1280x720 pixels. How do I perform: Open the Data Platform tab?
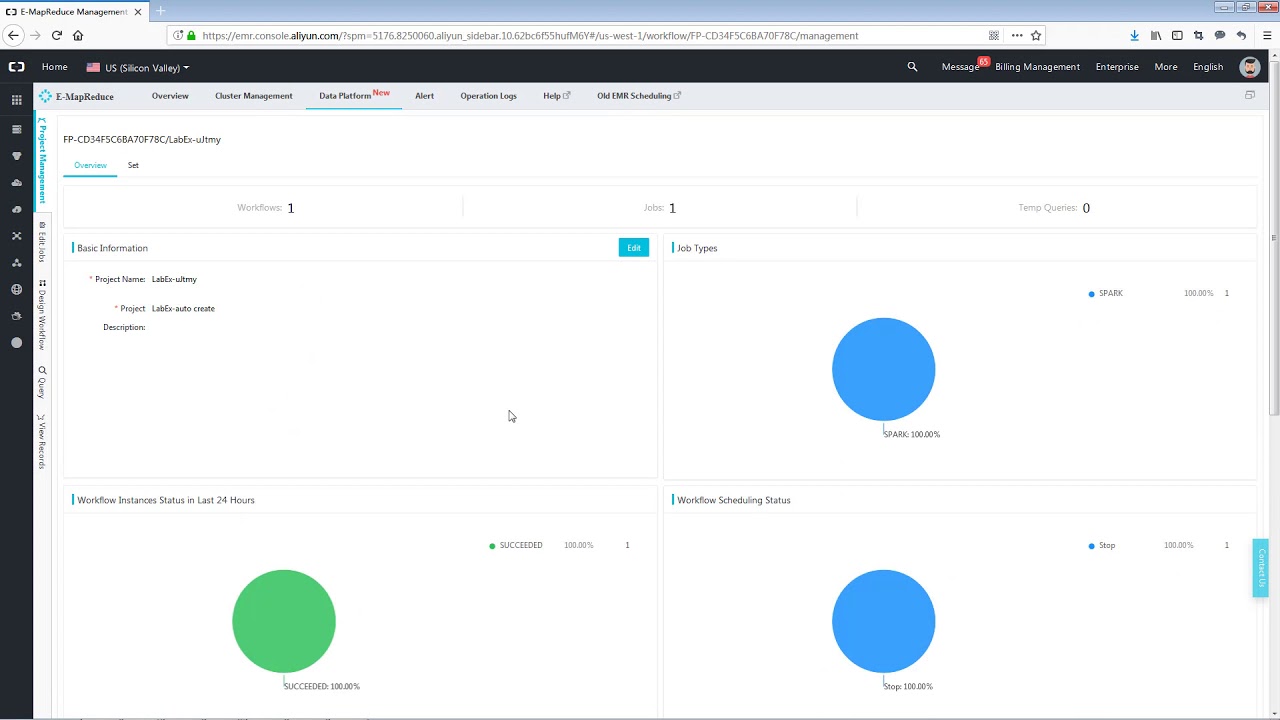(354, 96)
